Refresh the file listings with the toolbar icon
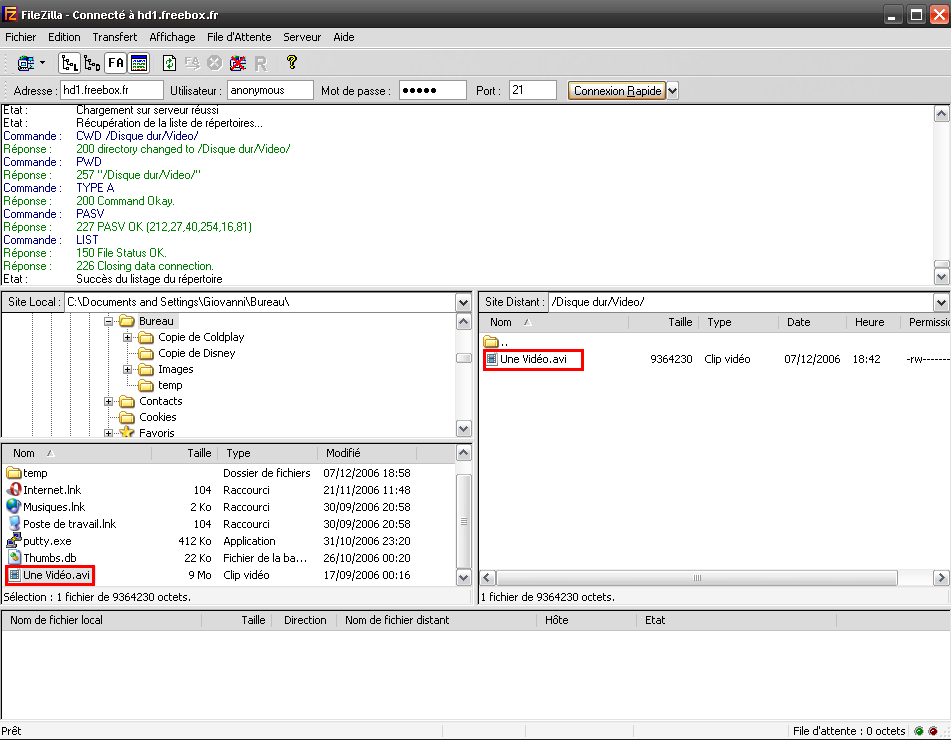The width and height of the screenshot is (951, 740). [x=170, y=62]
